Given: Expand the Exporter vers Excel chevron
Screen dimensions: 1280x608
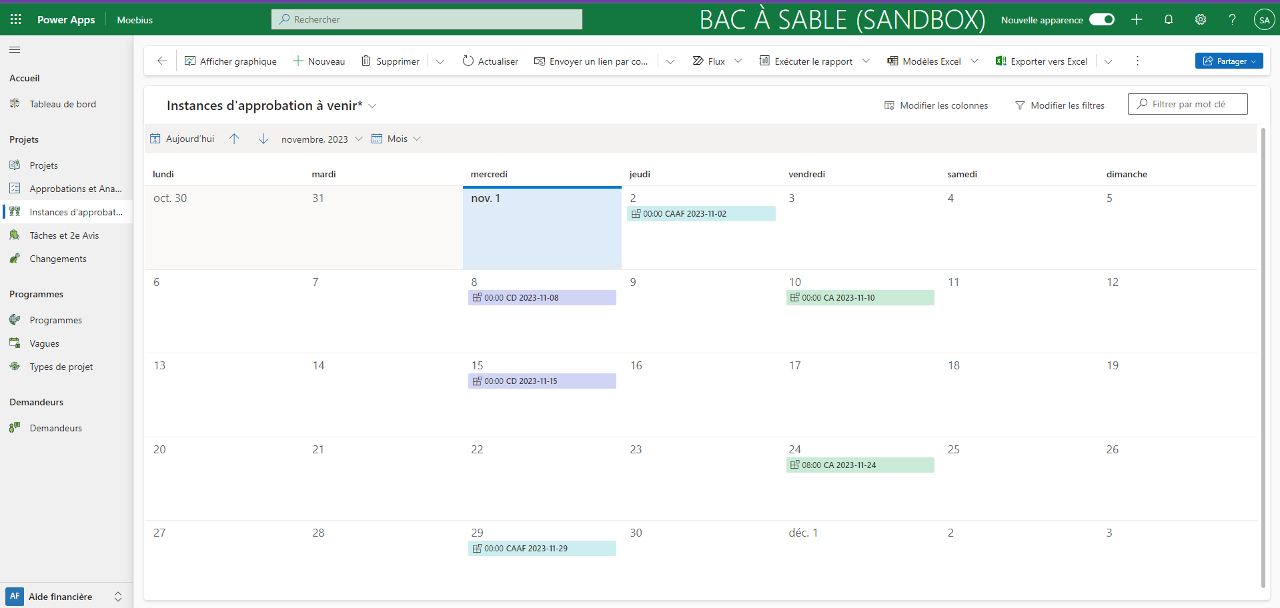Looking at the screenshot, I should (1108, 61).
